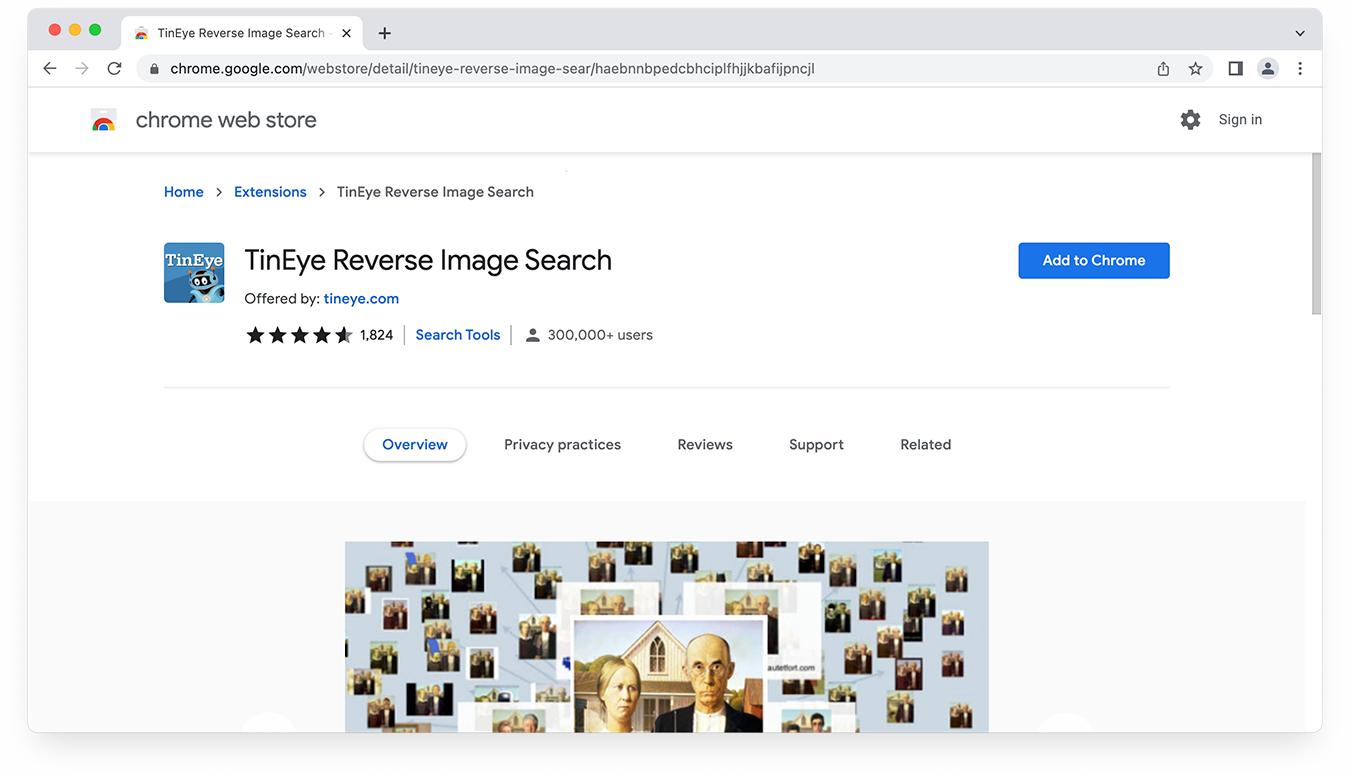Open the Chrome profile avatar icon

pyautogui.click(x=1268, y=68)
